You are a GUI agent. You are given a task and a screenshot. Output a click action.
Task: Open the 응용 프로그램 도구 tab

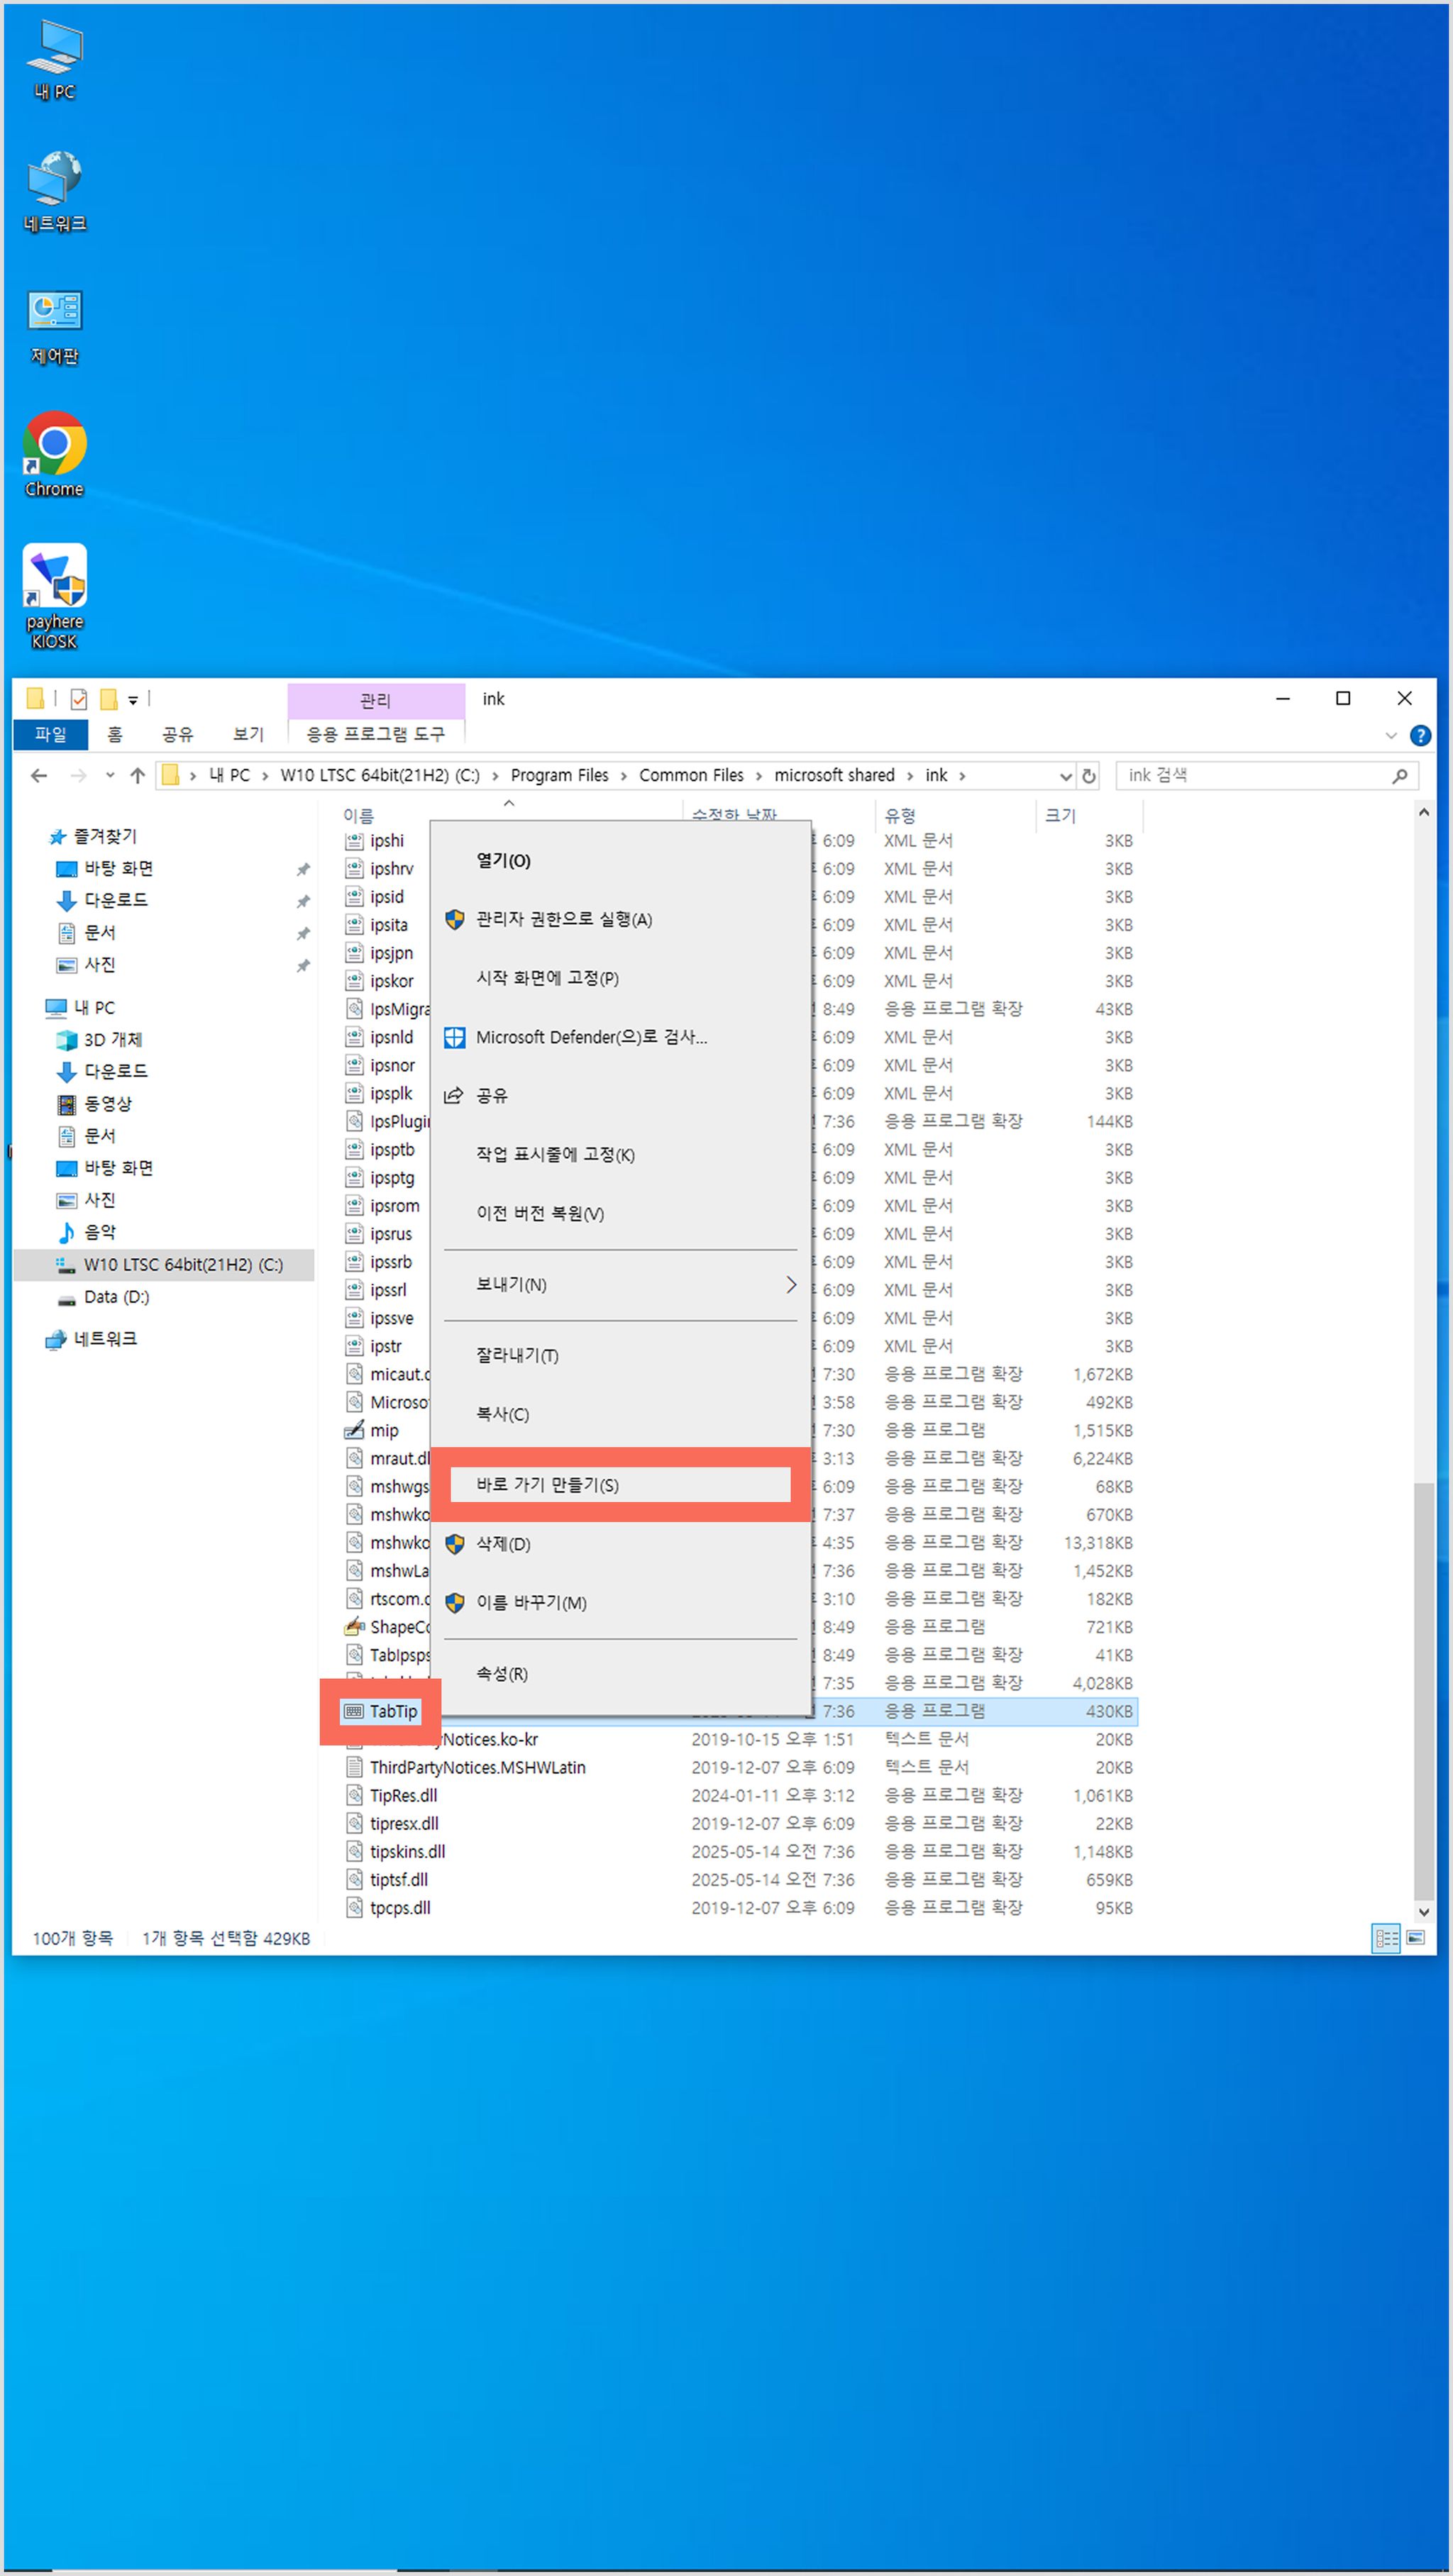tap(375, 734)
